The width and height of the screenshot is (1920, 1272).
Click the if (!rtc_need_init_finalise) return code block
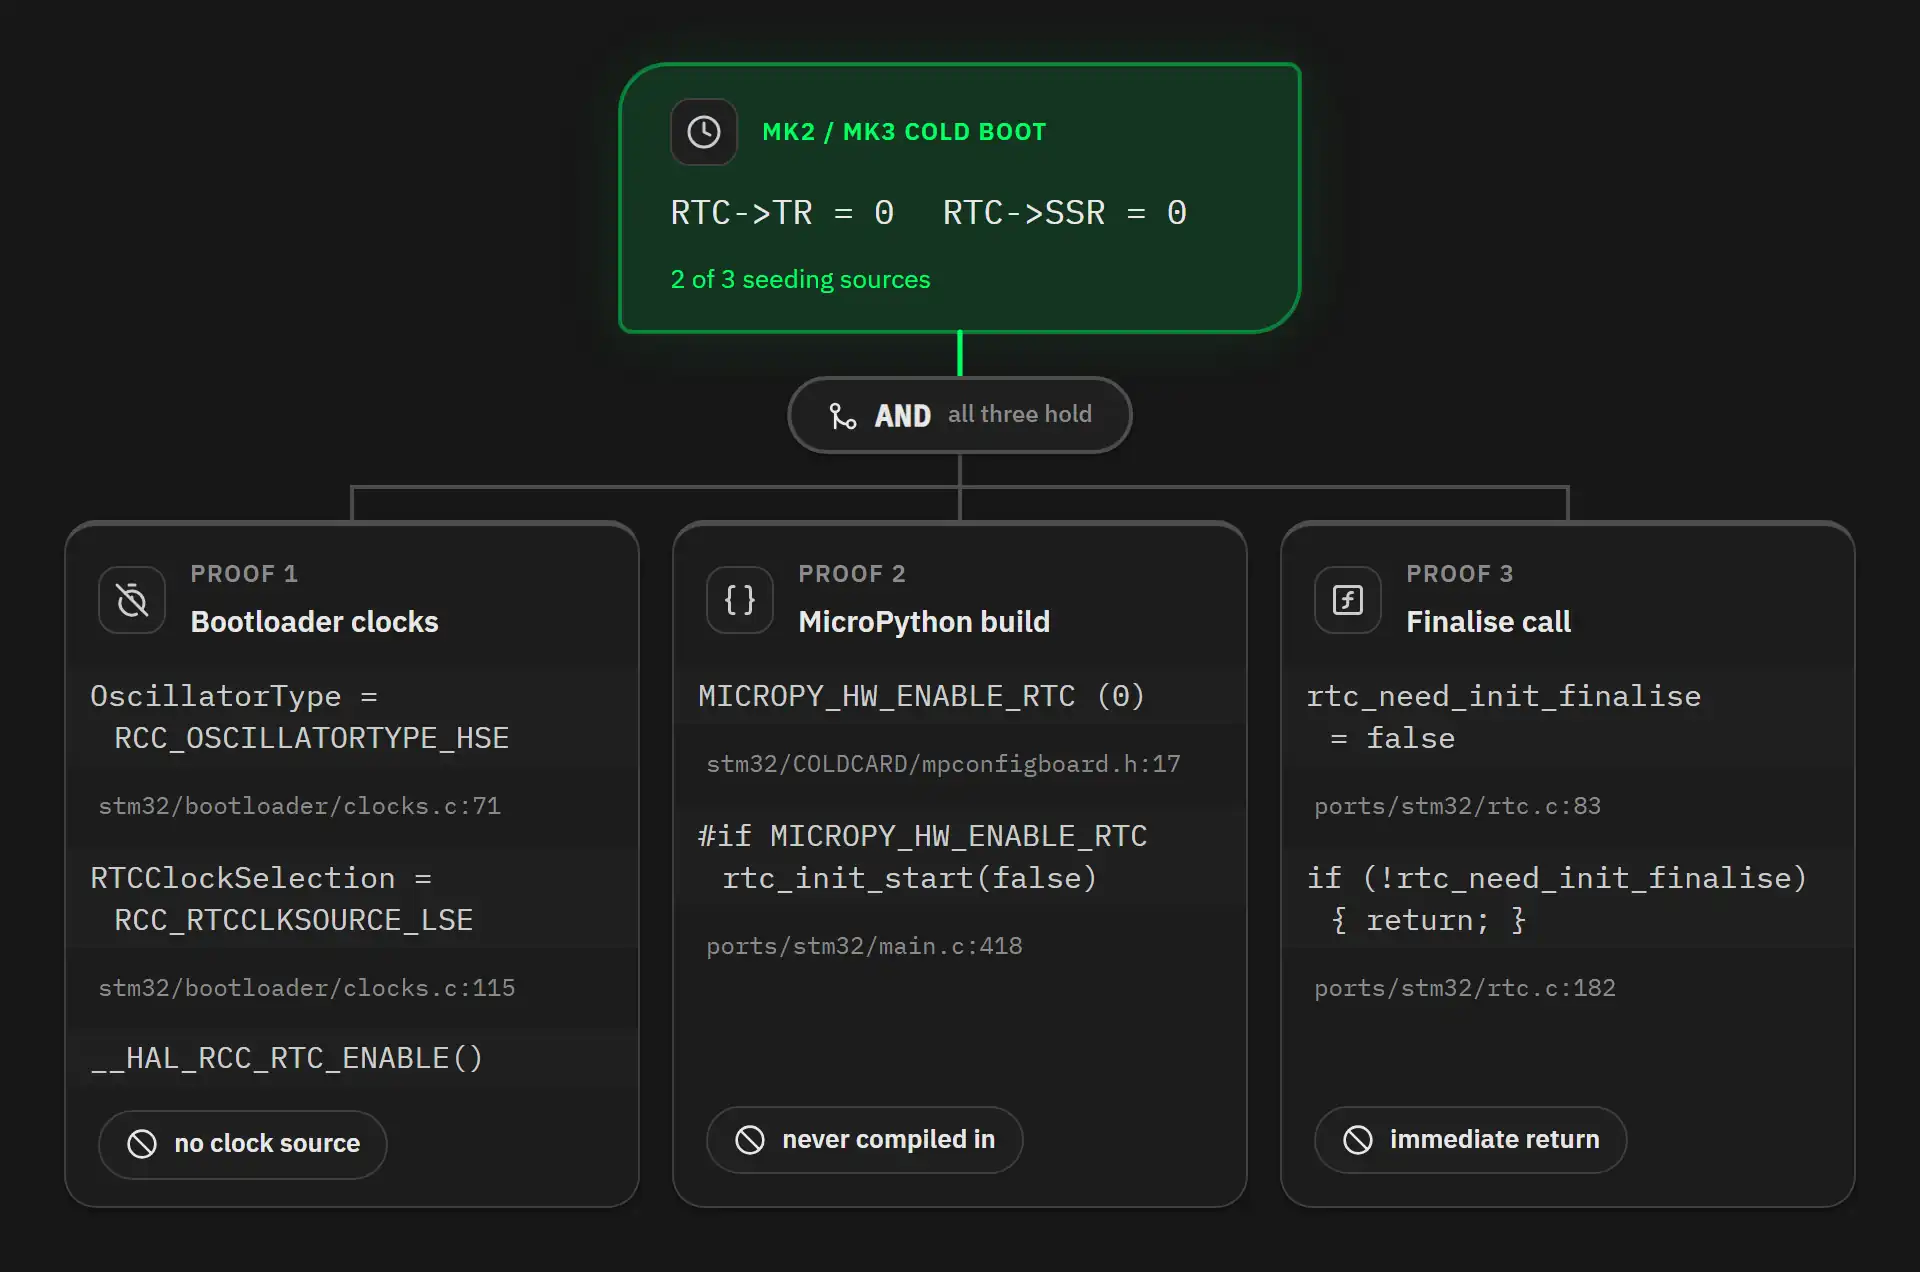1568,899
